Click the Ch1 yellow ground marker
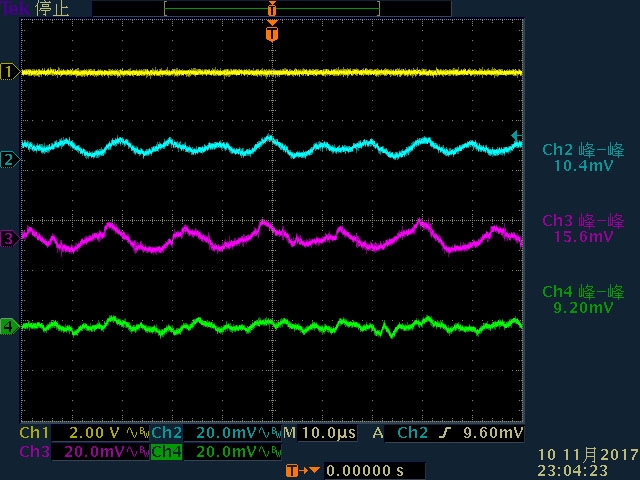This screenshot has width=640, height=480. pyautogui.click(x=10, y=72)
